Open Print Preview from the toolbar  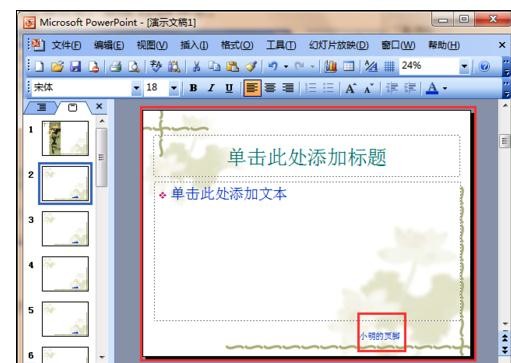click(x=134, y=67)
